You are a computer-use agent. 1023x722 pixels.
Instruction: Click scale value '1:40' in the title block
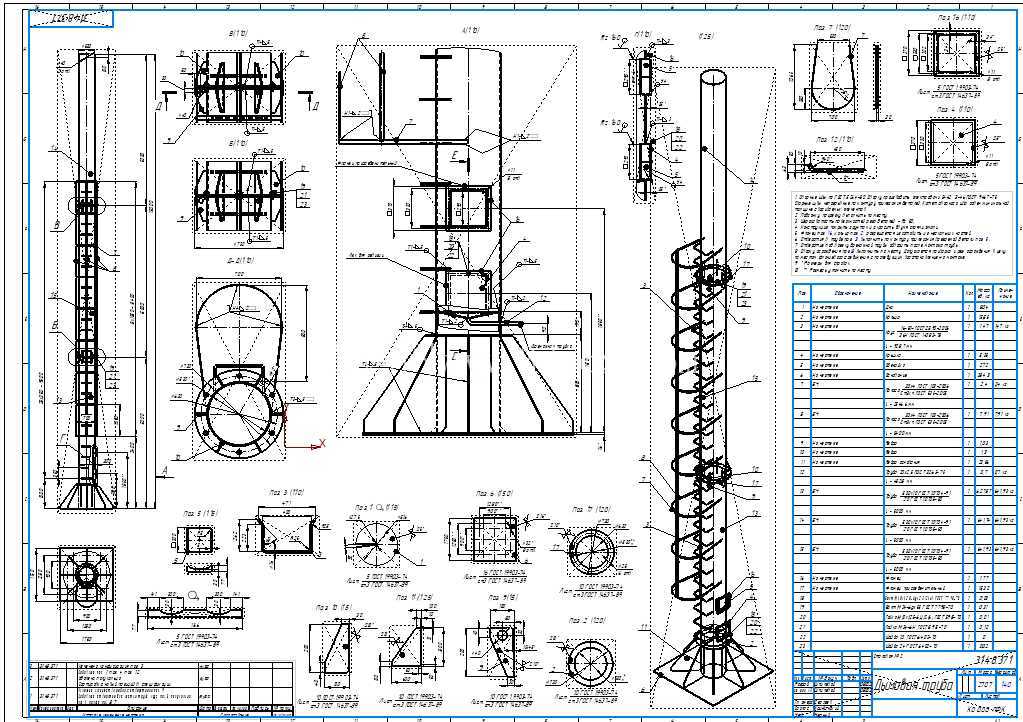coord(1005,685)
